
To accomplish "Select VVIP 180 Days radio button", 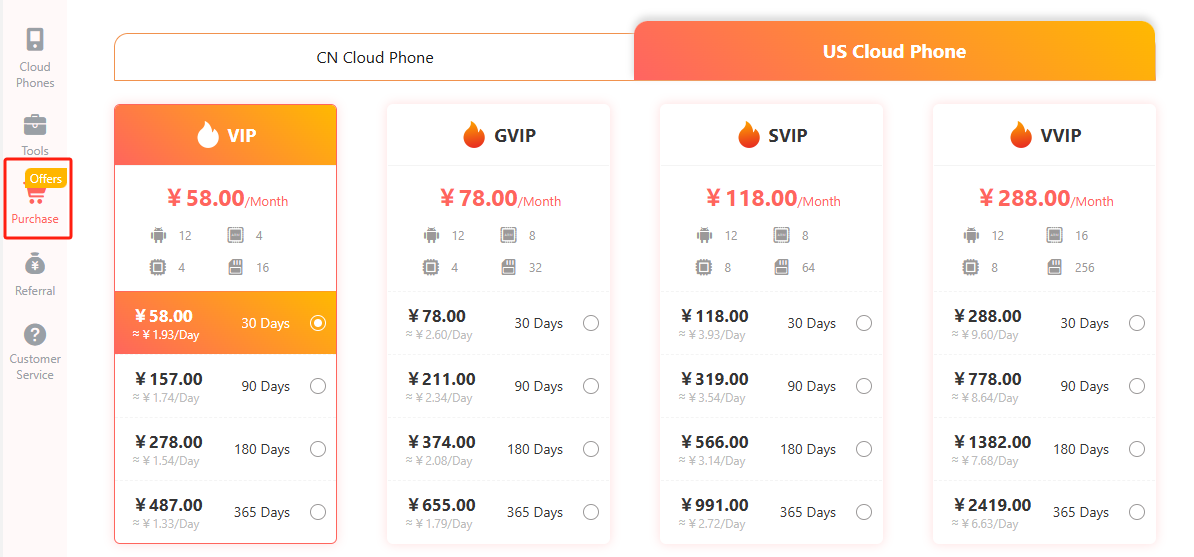I will click(x=1137, y=450).
